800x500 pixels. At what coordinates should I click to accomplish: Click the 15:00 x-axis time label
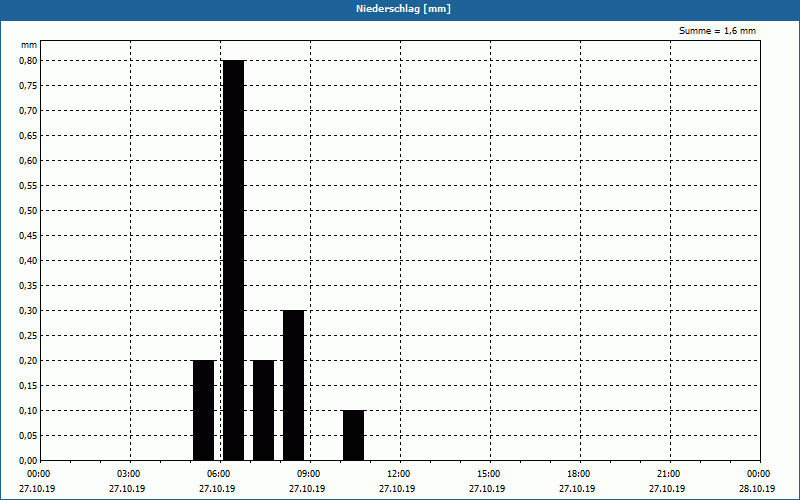coord(489,474)
